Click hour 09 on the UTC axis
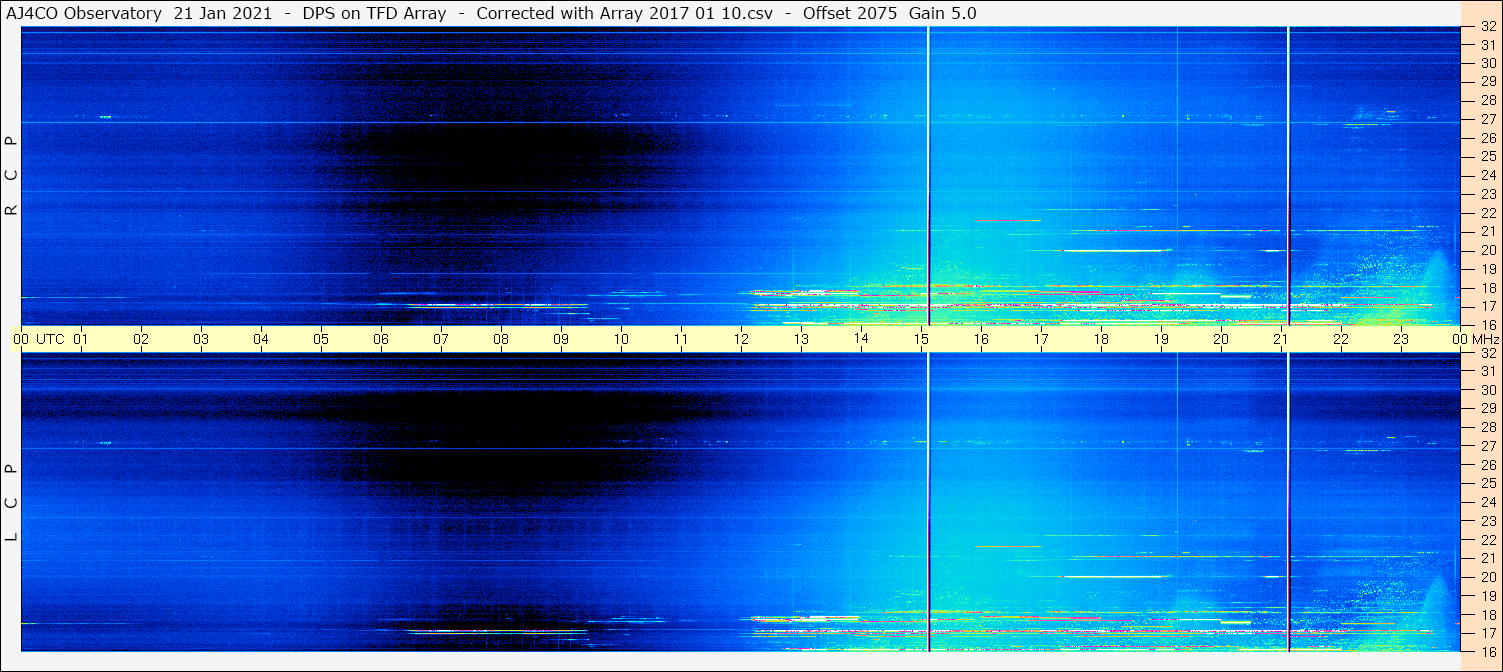1503x672 pixels. pyautogui.click(x=561, y=340)
